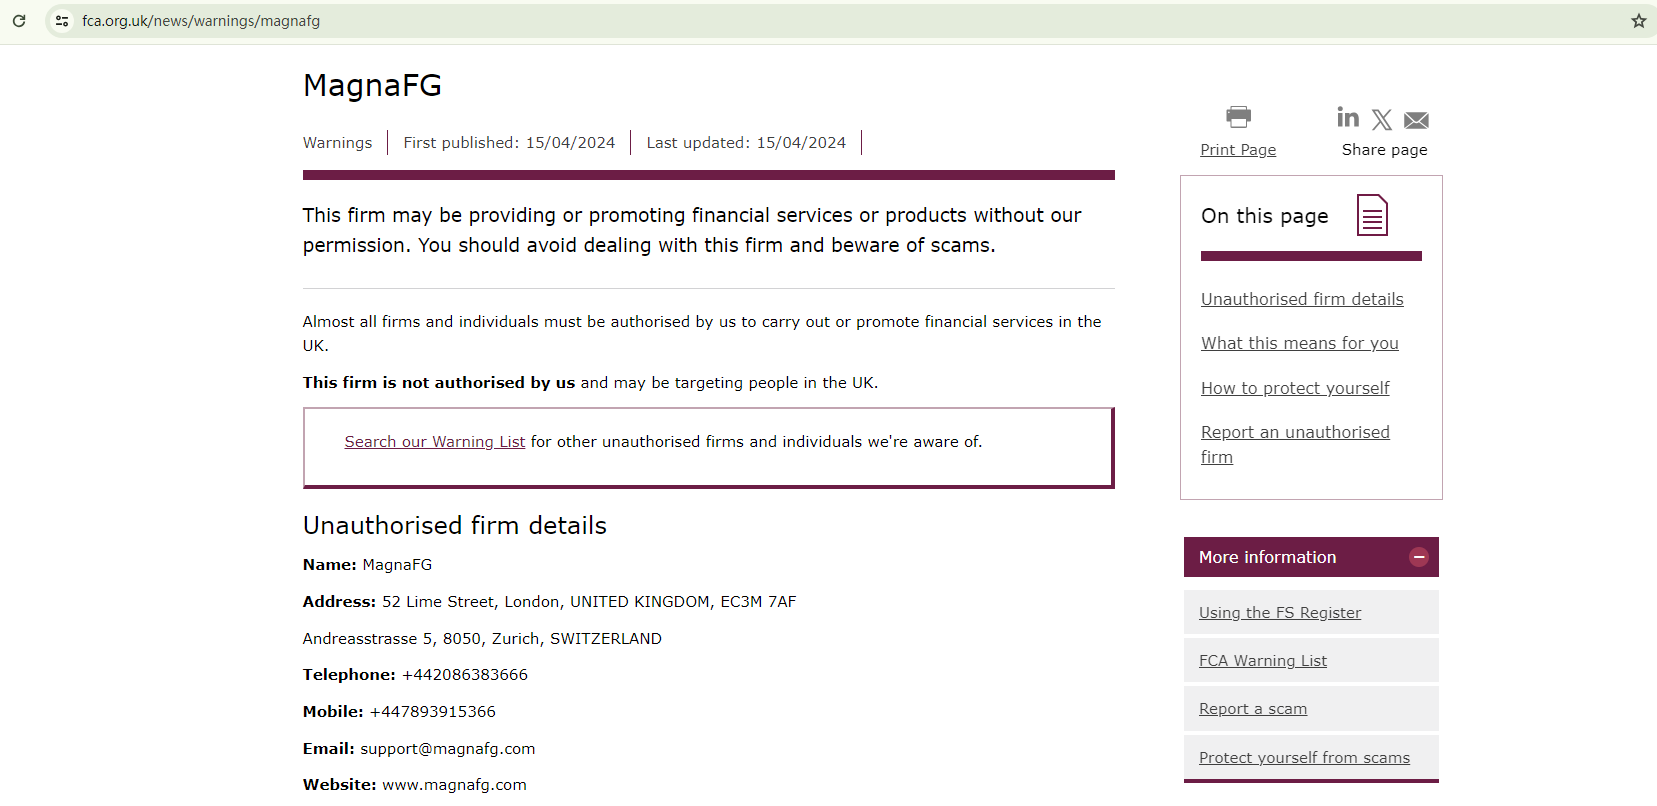Image resolution: width=1657 pixels, height=806 pixels.
Task: Open site information icon in address bar
Action: [62, 21]
